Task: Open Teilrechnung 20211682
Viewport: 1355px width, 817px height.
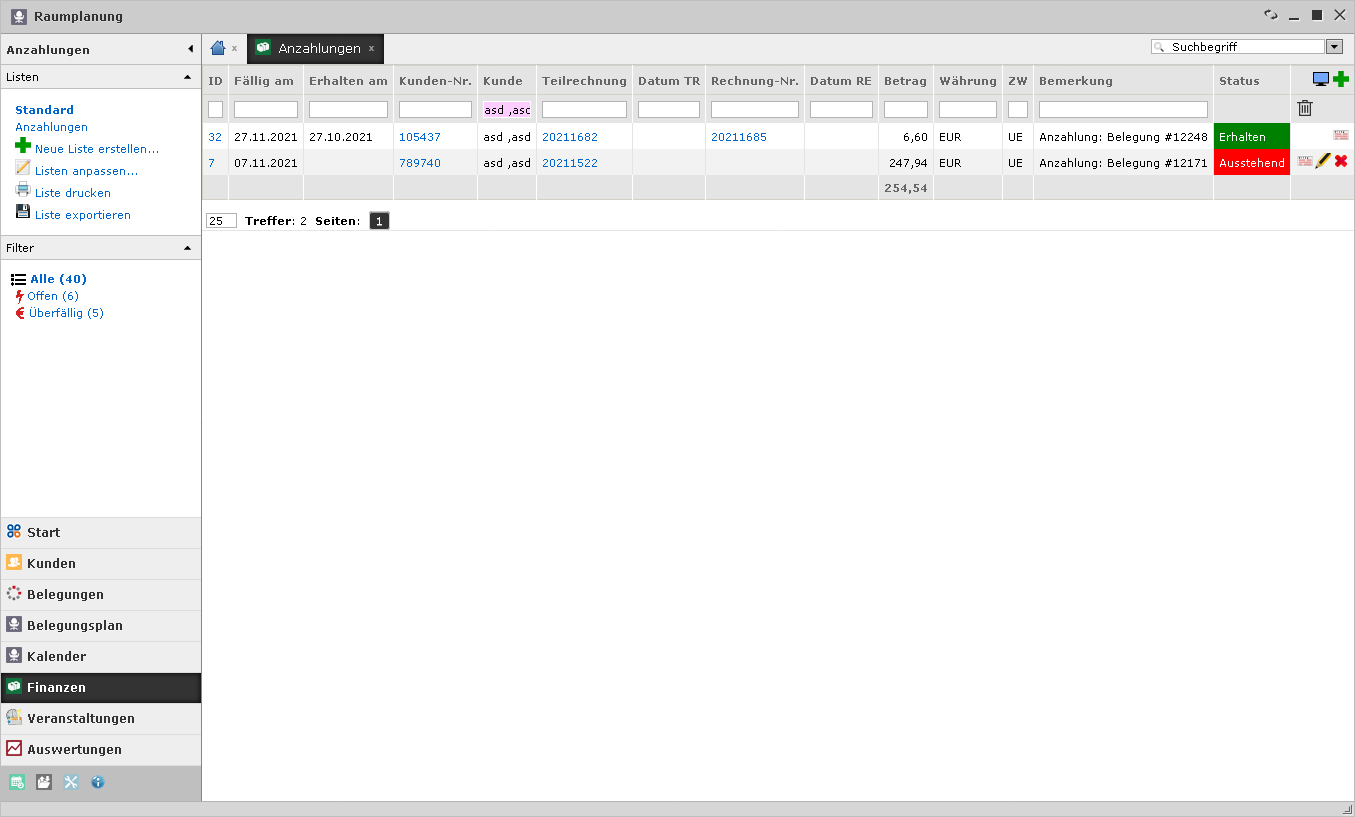Action: point(570,137)
